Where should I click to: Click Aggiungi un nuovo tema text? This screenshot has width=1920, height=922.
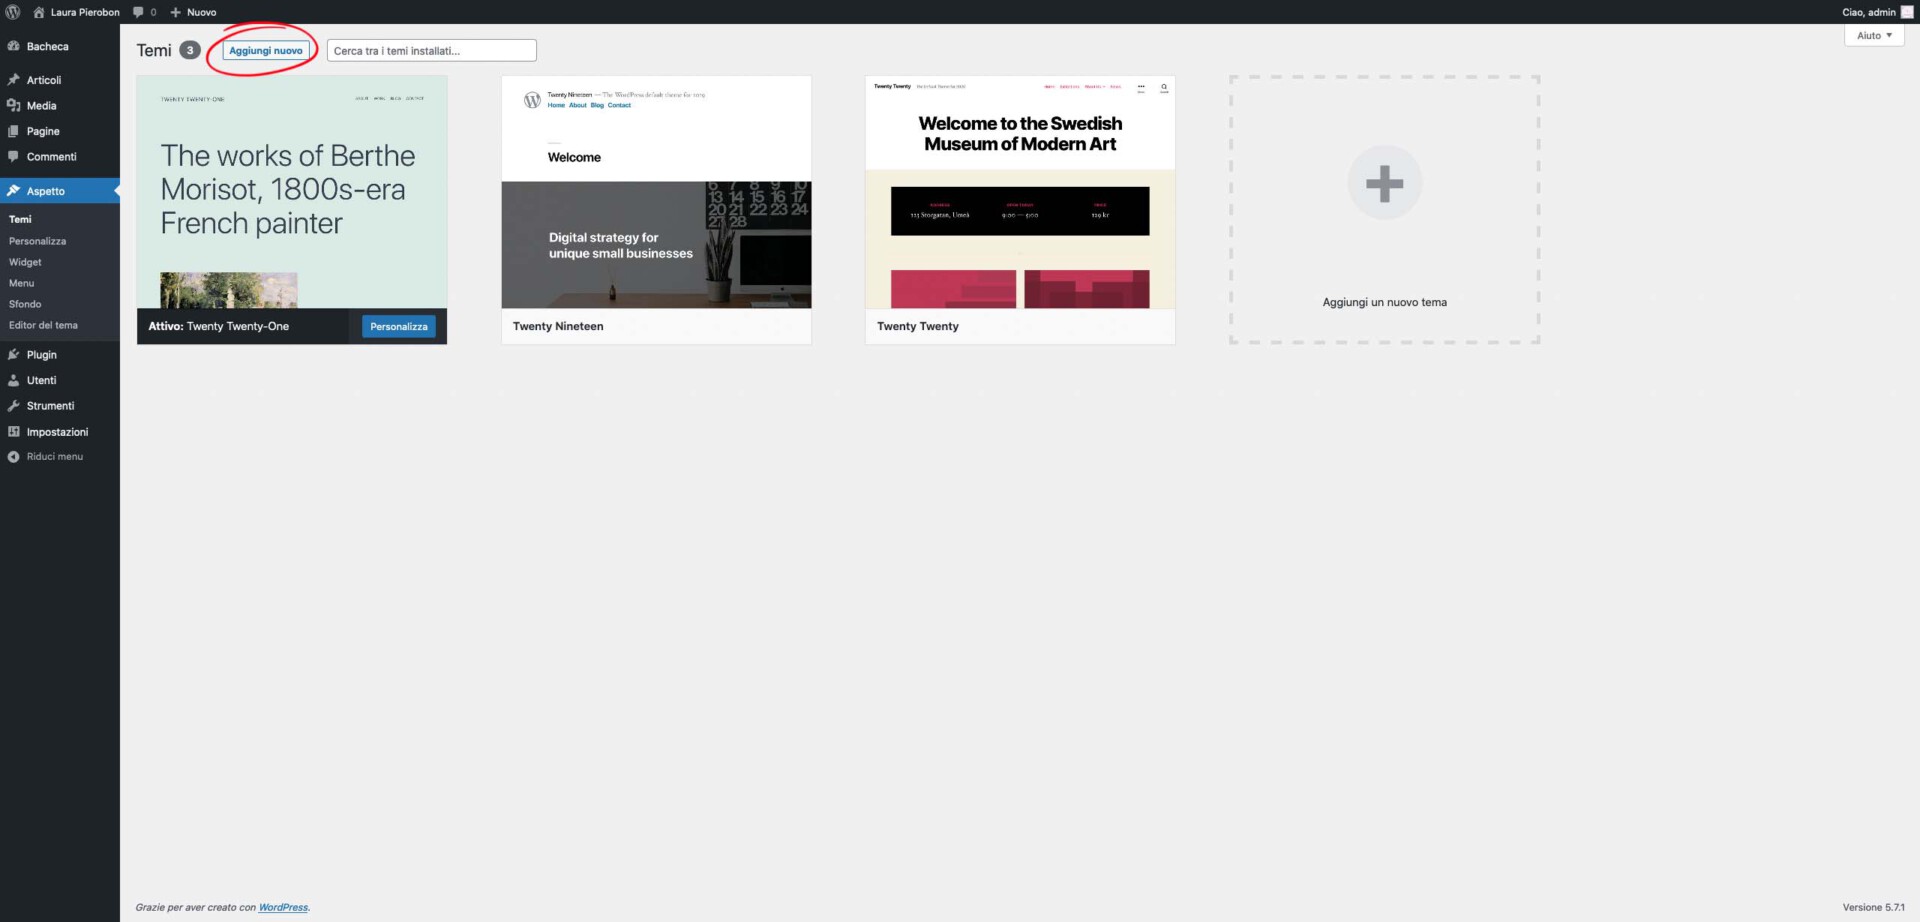coord(1384,302)
